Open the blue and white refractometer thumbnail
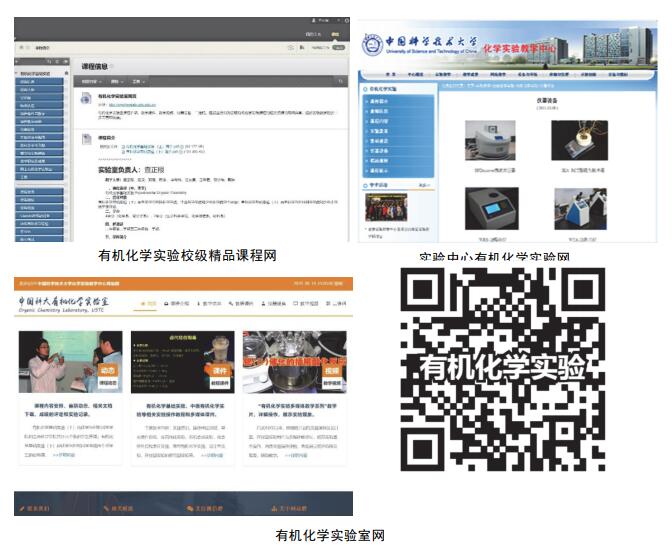This screenshot has width=672, height=555. pyautogui.click(x=580, y=209)
